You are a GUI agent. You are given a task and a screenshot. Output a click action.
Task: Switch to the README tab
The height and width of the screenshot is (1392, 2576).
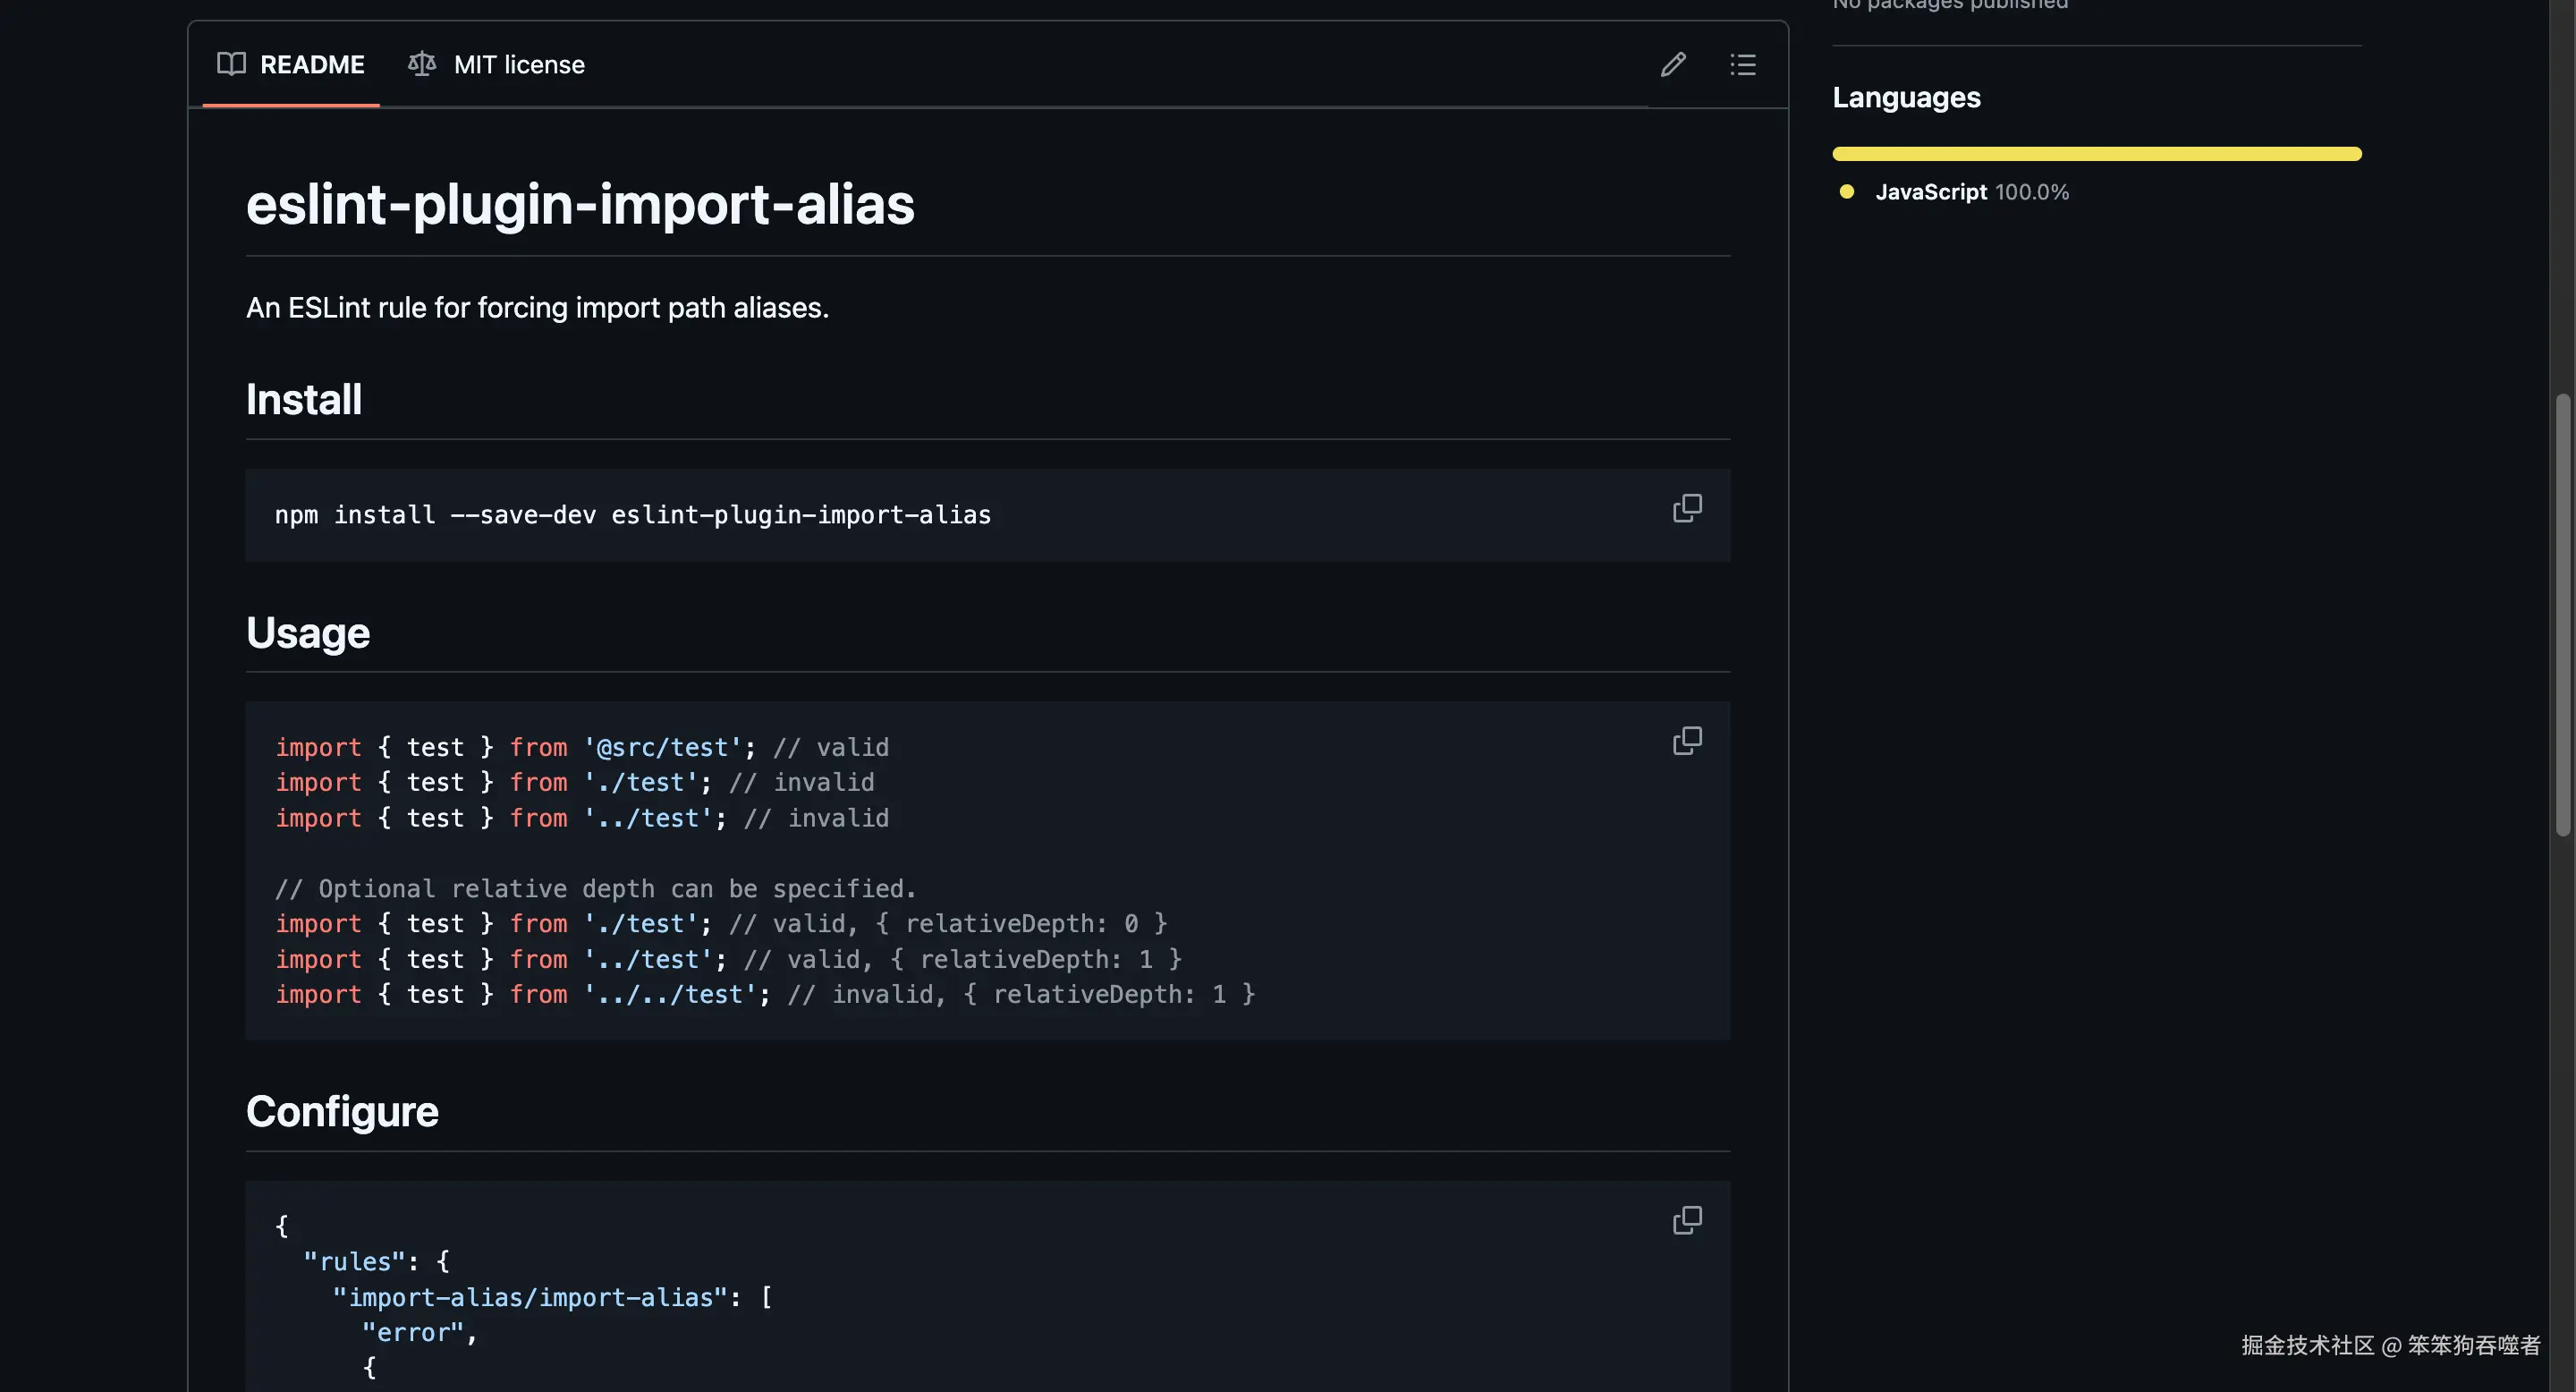(311, 65)
